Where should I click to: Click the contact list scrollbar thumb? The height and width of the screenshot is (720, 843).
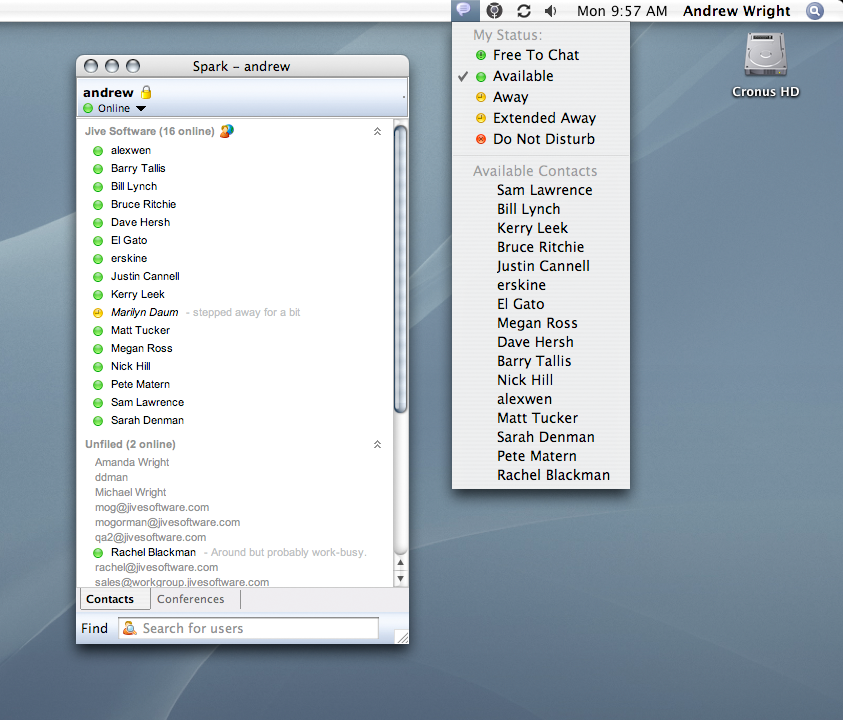tap(401, 268)
